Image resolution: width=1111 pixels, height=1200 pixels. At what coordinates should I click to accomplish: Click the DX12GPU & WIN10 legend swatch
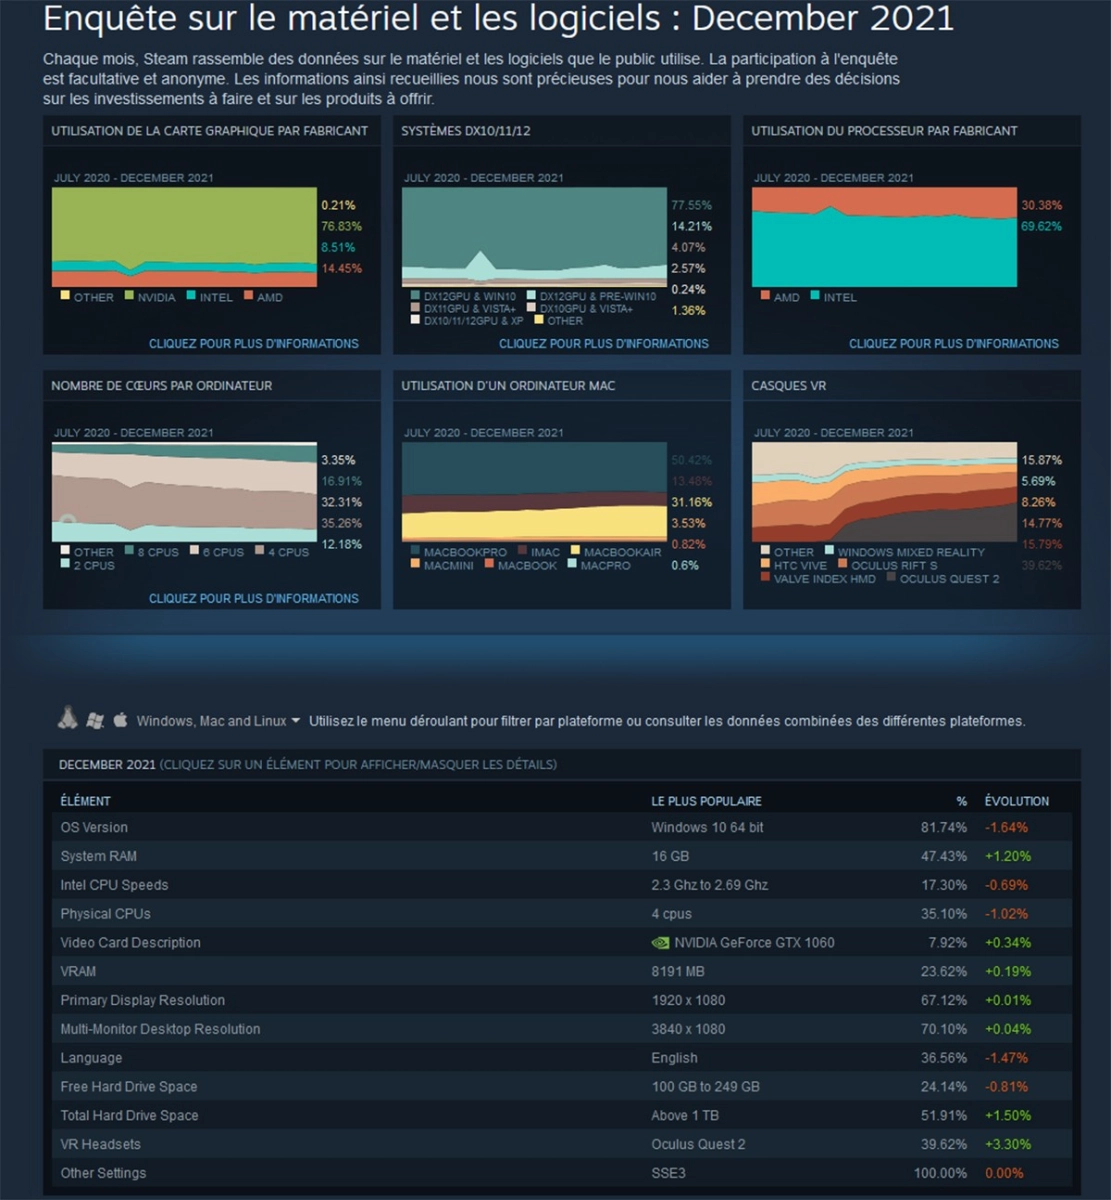(x=416, y=296)
